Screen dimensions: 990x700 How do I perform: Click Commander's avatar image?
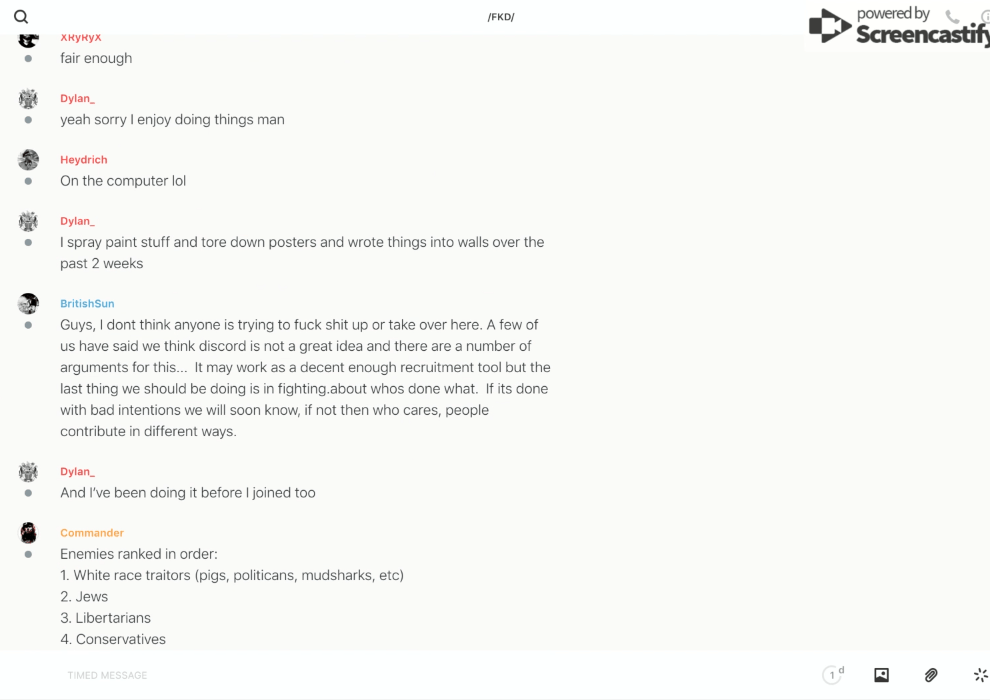(x=28, y=533)
